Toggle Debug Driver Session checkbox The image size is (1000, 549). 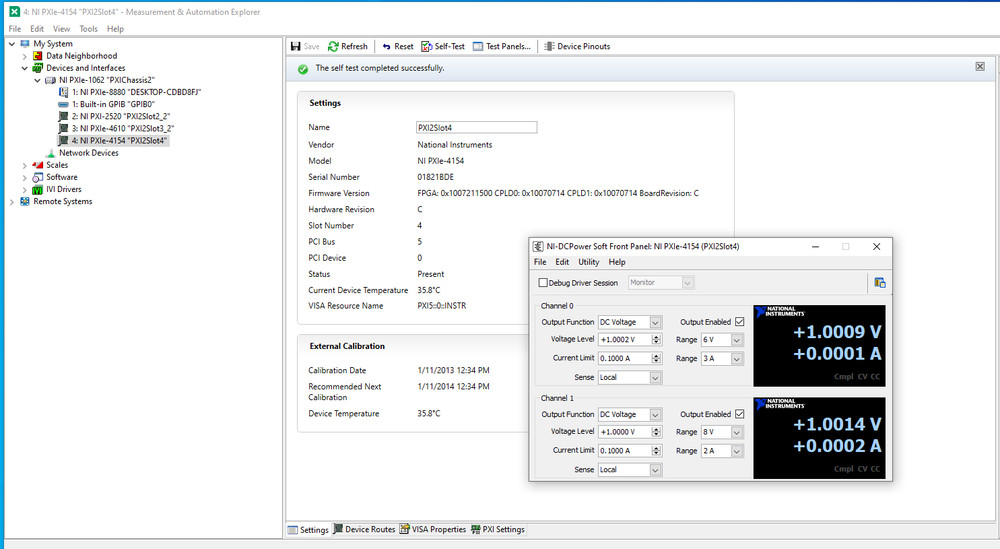543,282
